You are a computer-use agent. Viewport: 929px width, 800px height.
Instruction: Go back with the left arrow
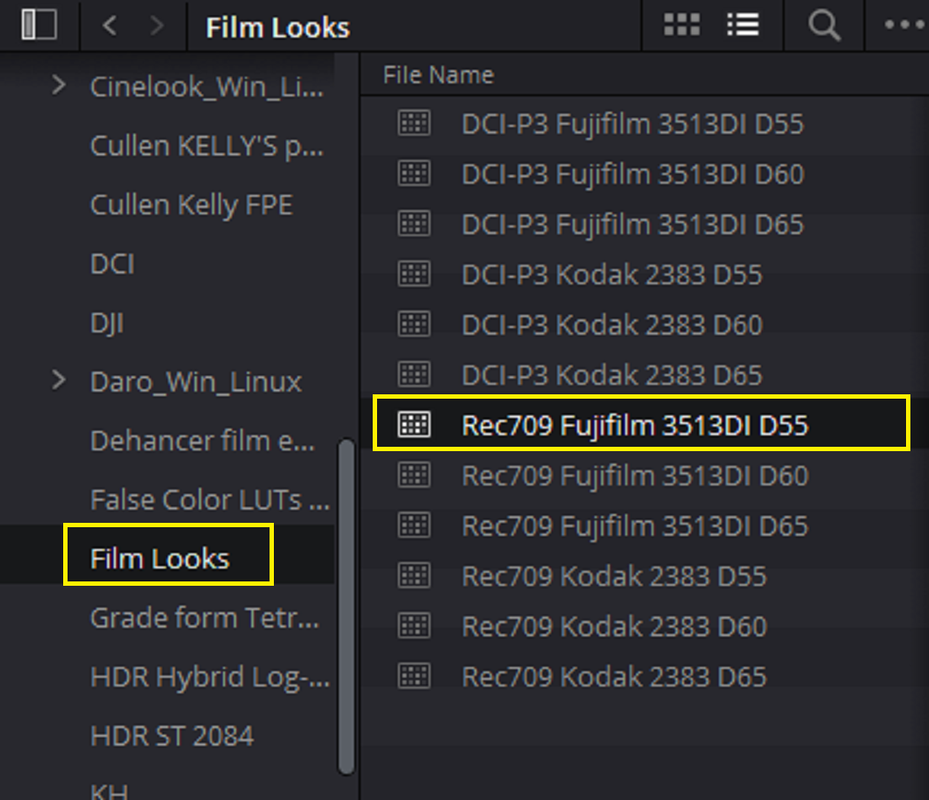coord(110,25)
